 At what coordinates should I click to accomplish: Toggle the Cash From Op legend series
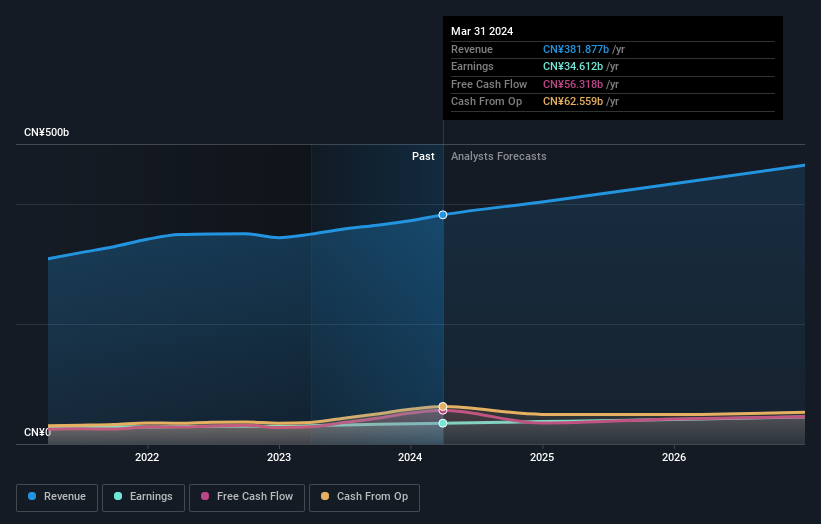pyautogui.click(x=364, y=497)
